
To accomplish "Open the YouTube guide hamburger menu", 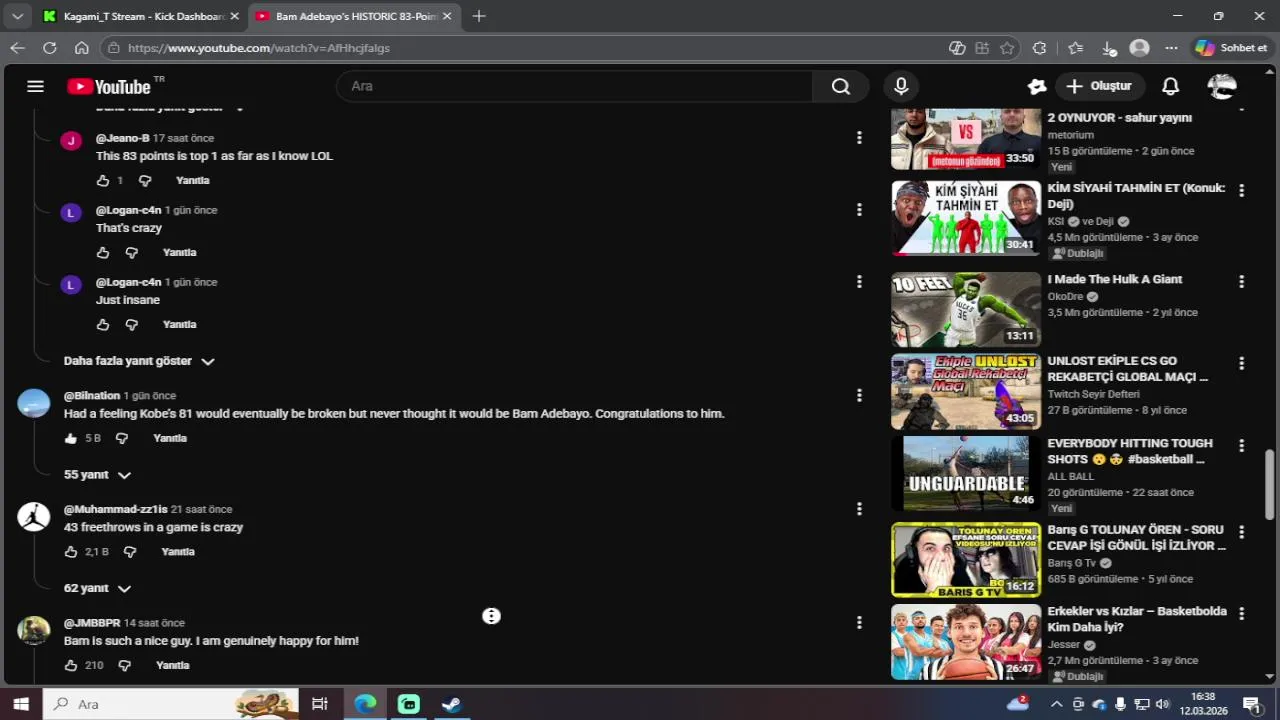I will (35, 86).
